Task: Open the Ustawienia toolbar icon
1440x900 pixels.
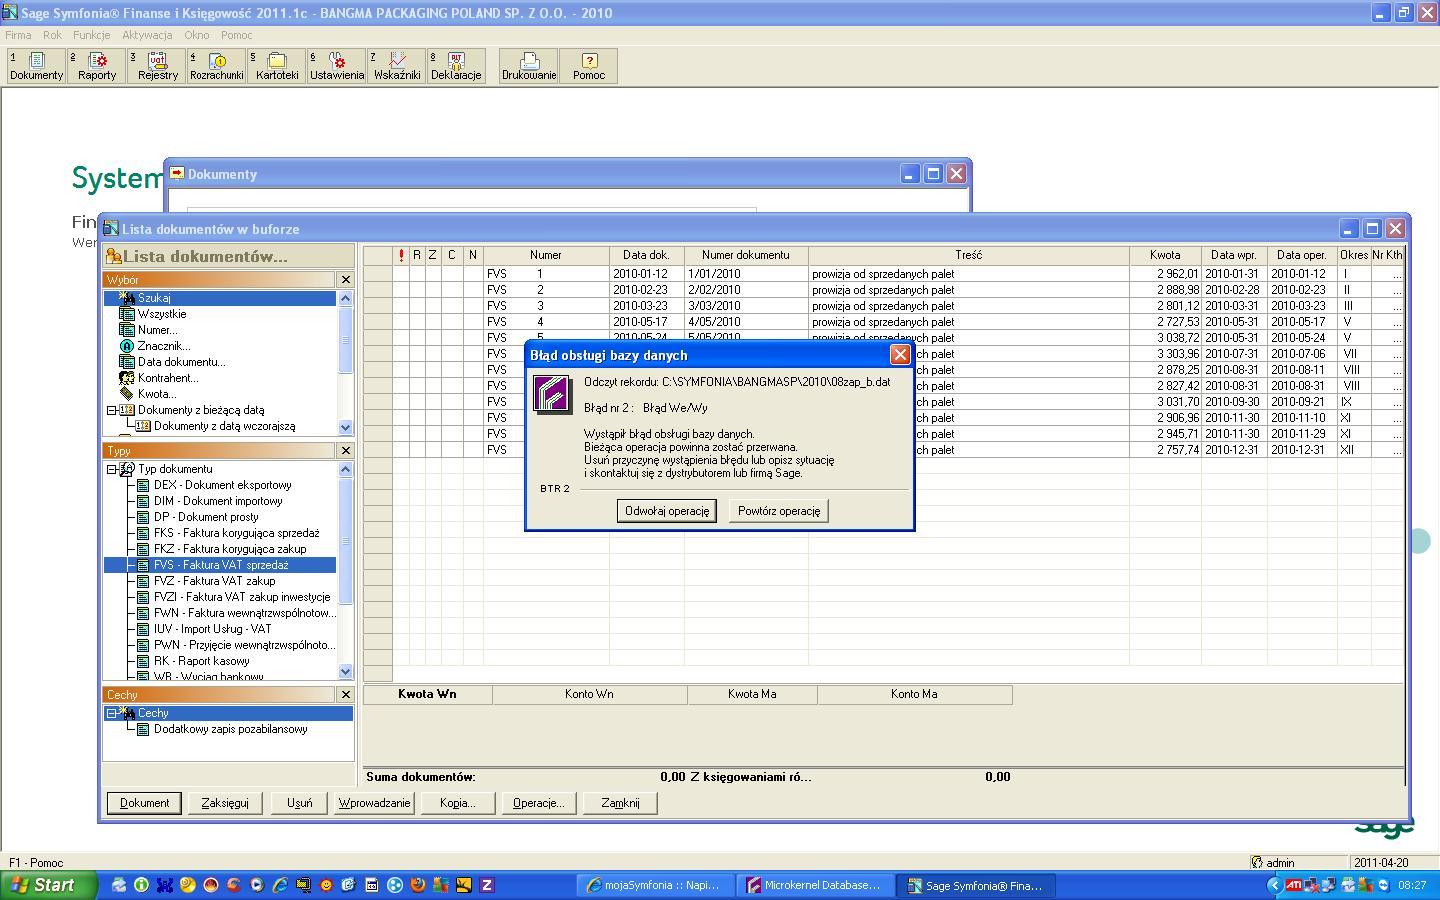Action: [x=337, y=66]
